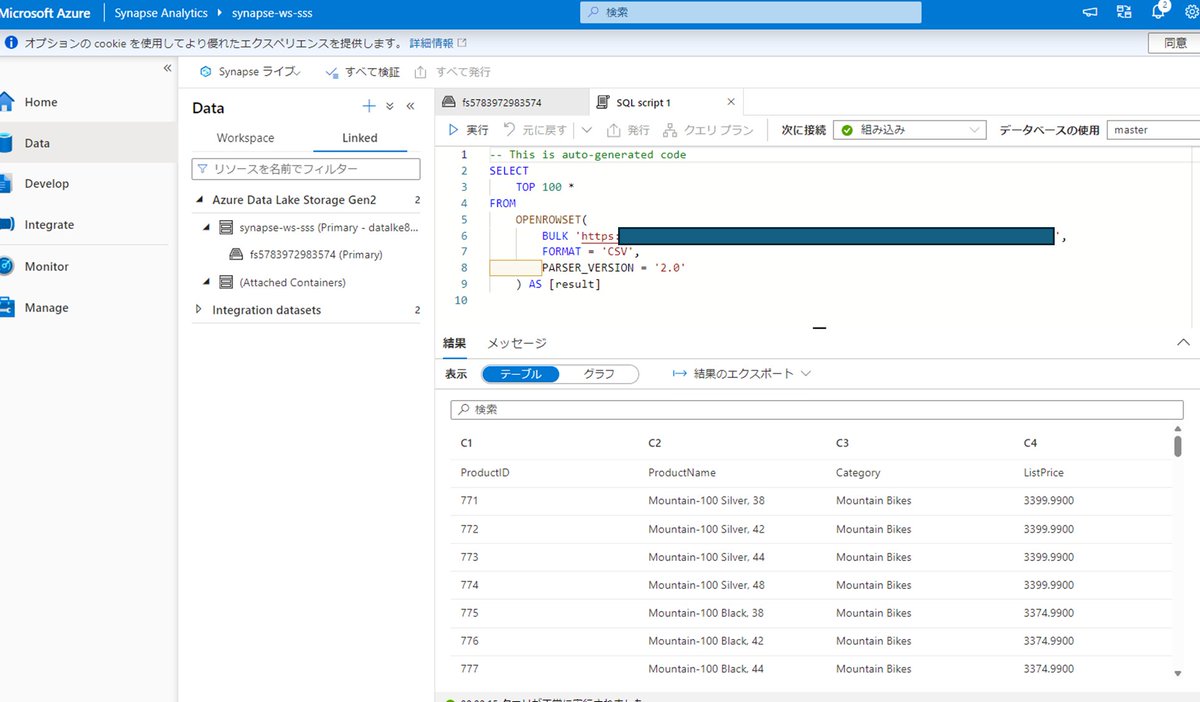Click the publish (発行) toolbar button
The image size is (1200, 702).
pos(629,130)
